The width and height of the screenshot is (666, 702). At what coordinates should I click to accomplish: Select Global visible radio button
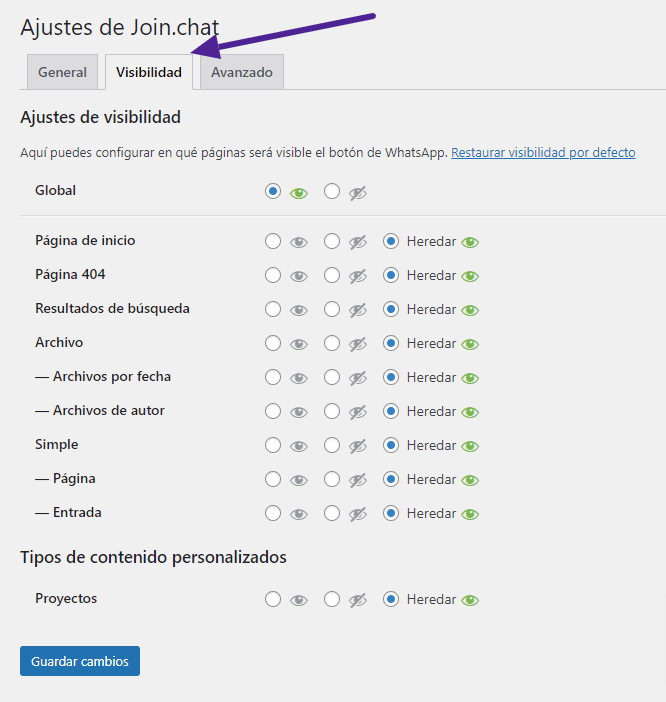coord(273,191)
